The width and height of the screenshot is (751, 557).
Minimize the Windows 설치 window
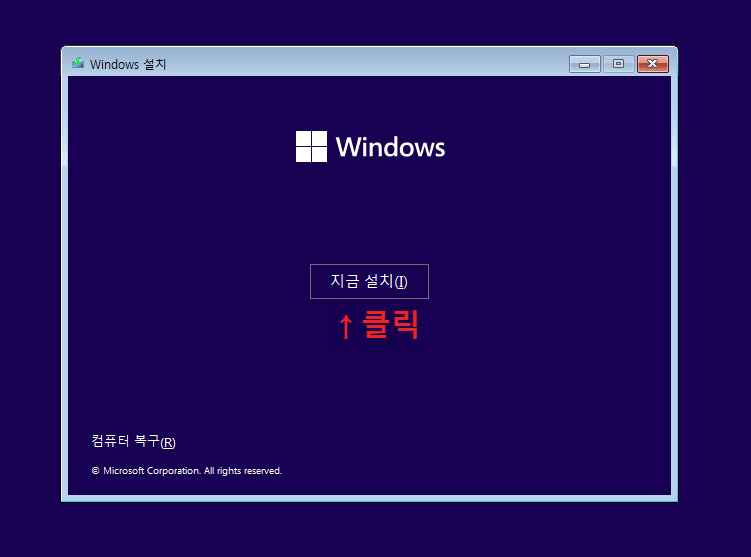click(584, 64)
